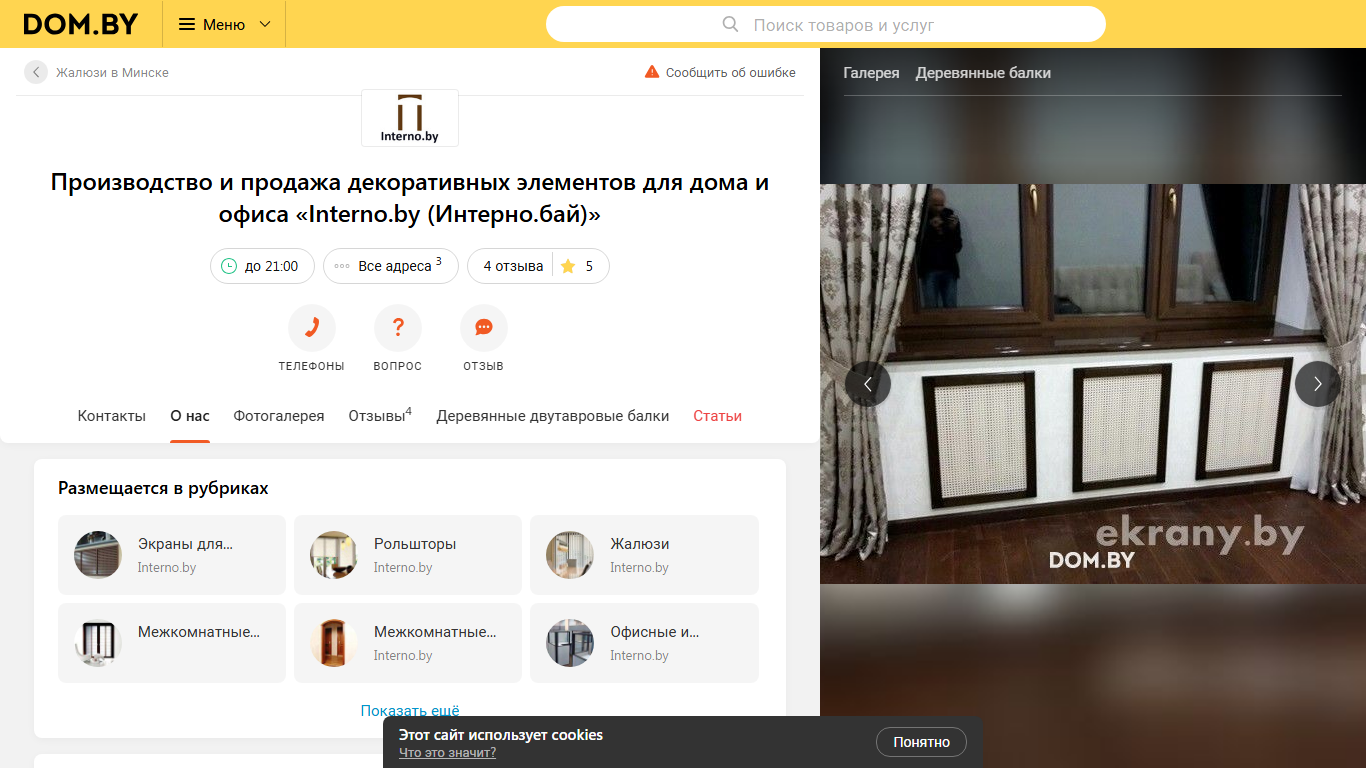Click the Отзыв chat bubble icon

click(484, 327)
